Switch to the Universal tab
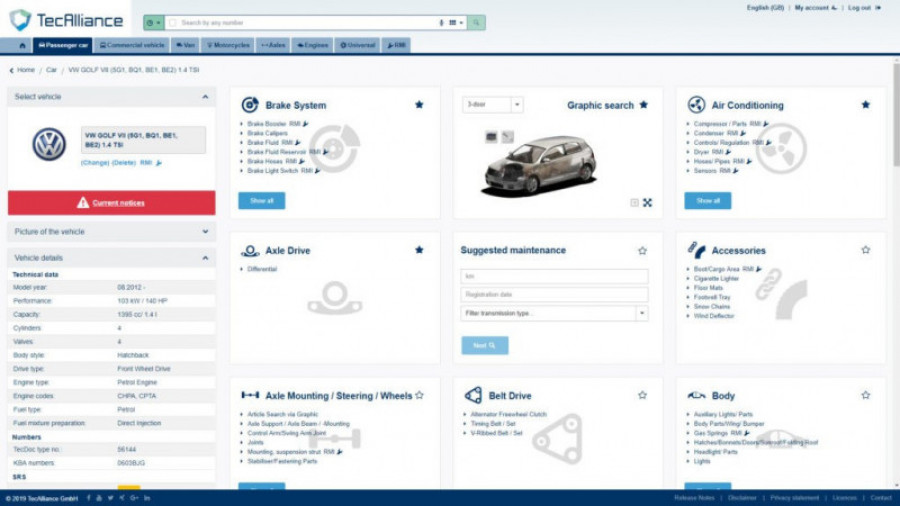 pyautogui.click(x=358, y=45)
